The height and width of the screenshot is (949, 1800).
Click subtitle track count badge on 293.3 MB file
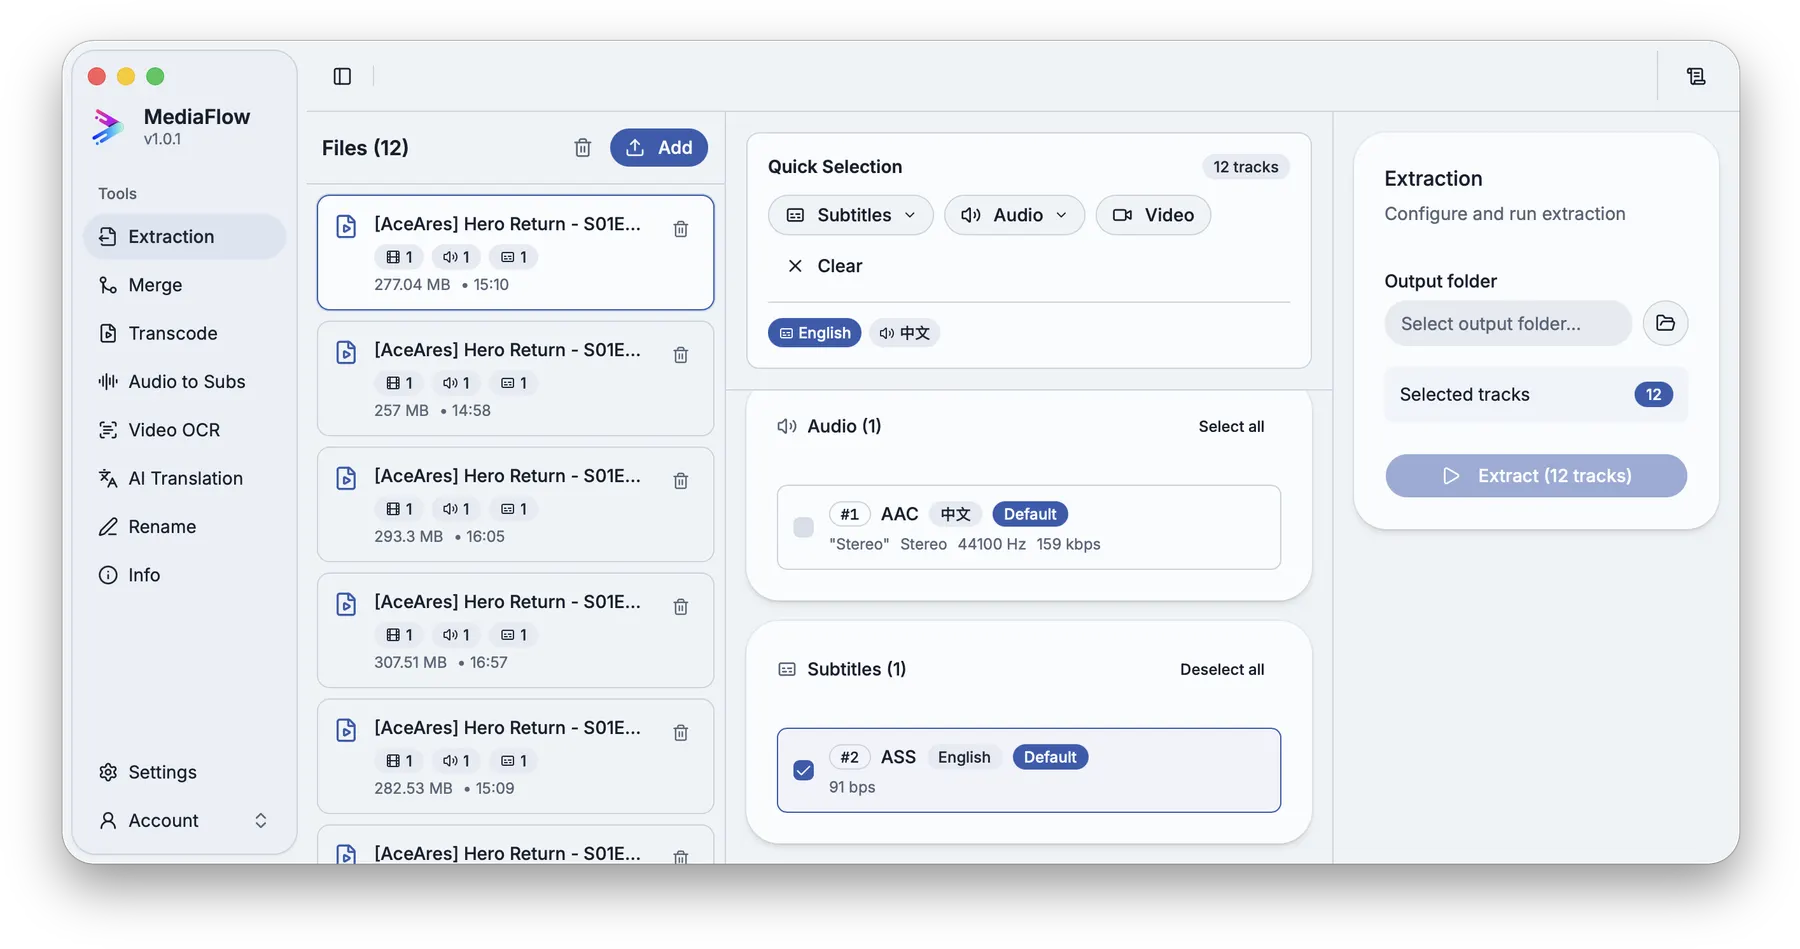[x=514, y=509]
